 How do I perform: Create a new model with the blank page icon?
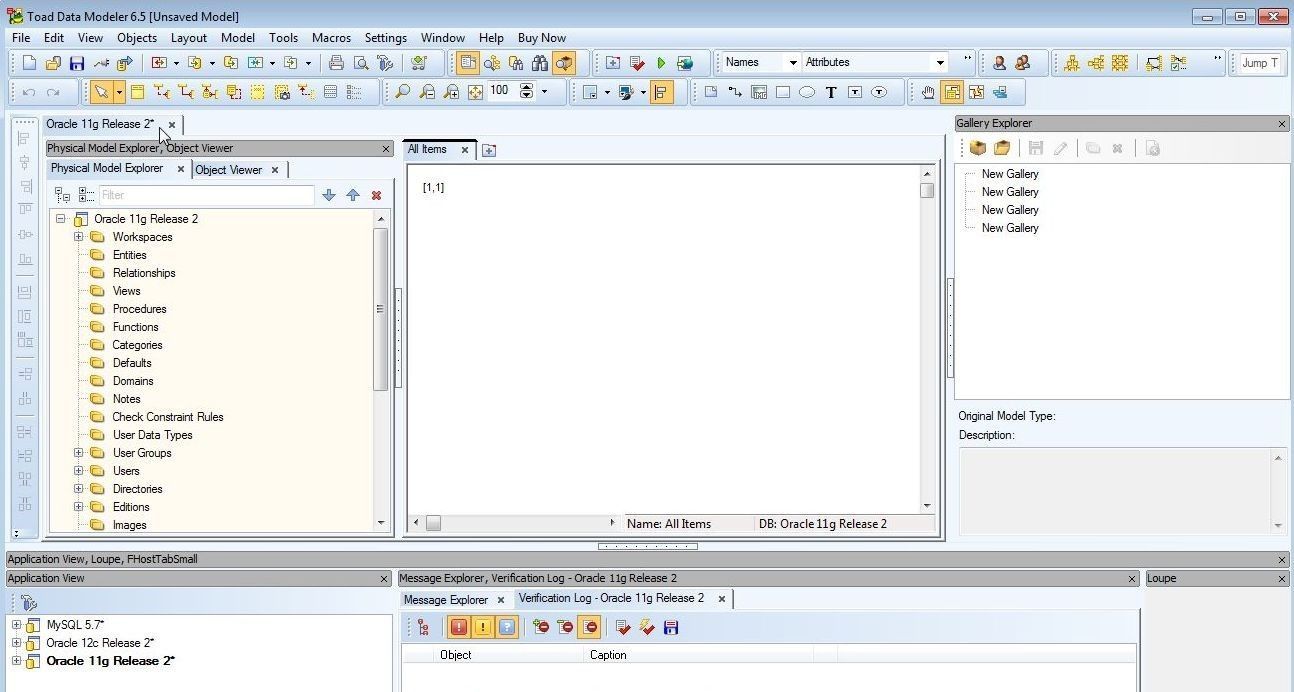pos(29,63)
